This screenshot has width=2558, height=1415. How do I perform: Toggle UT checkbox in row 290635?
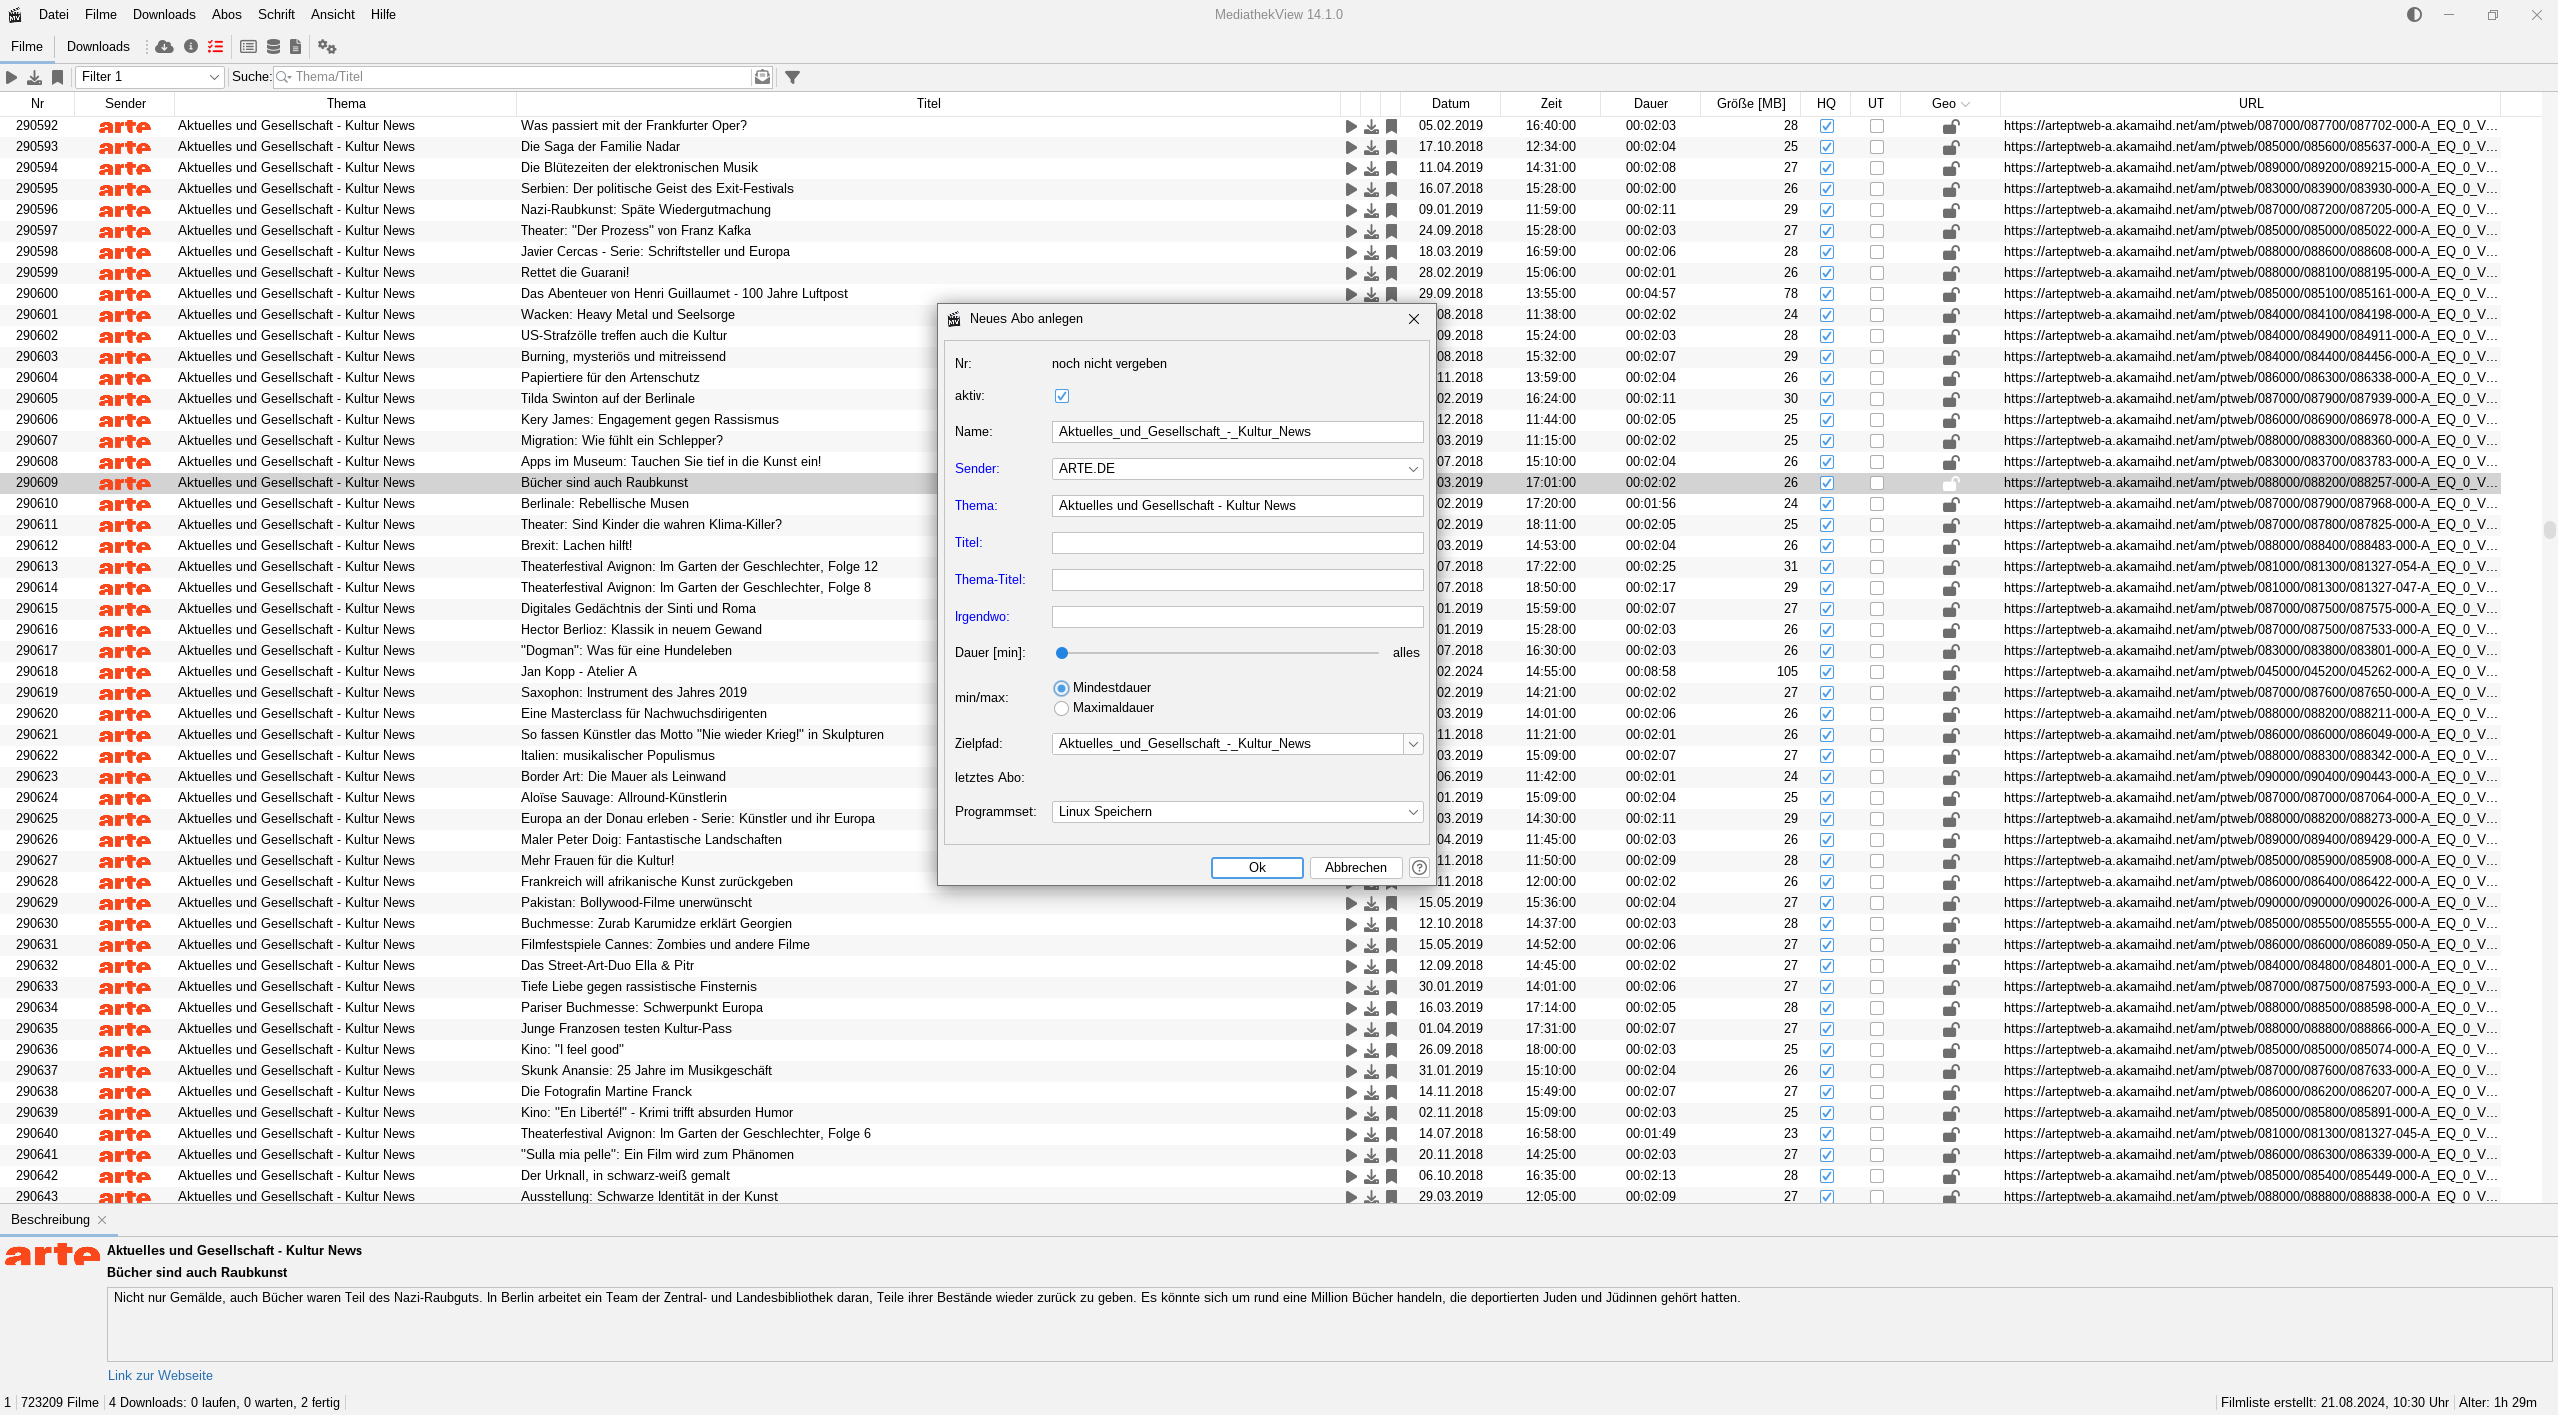pyautogui.click(x=1877, y=1029)
